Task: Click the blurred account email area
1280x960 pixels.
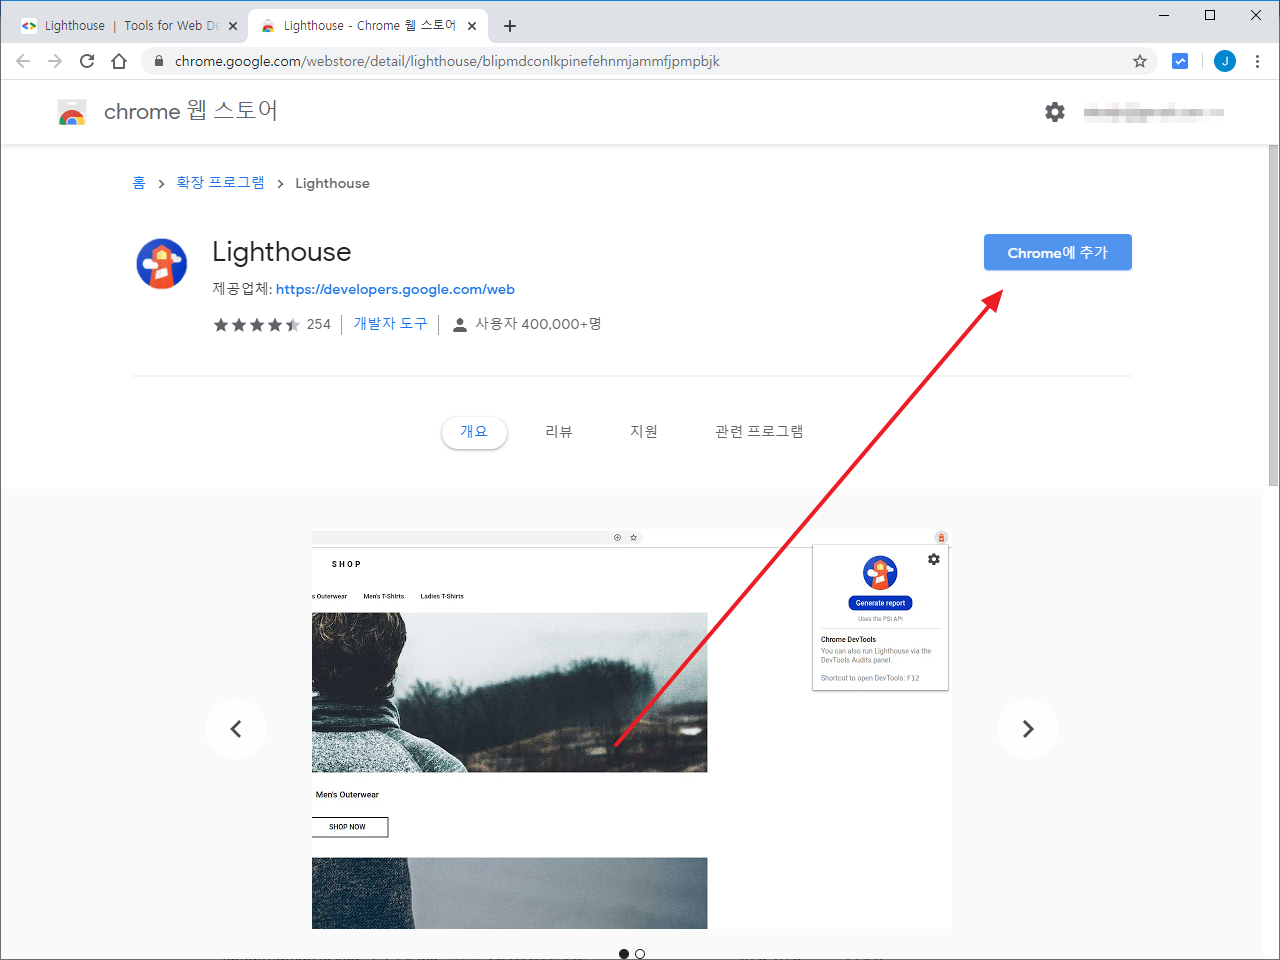Action: (x=1154, y=112)
